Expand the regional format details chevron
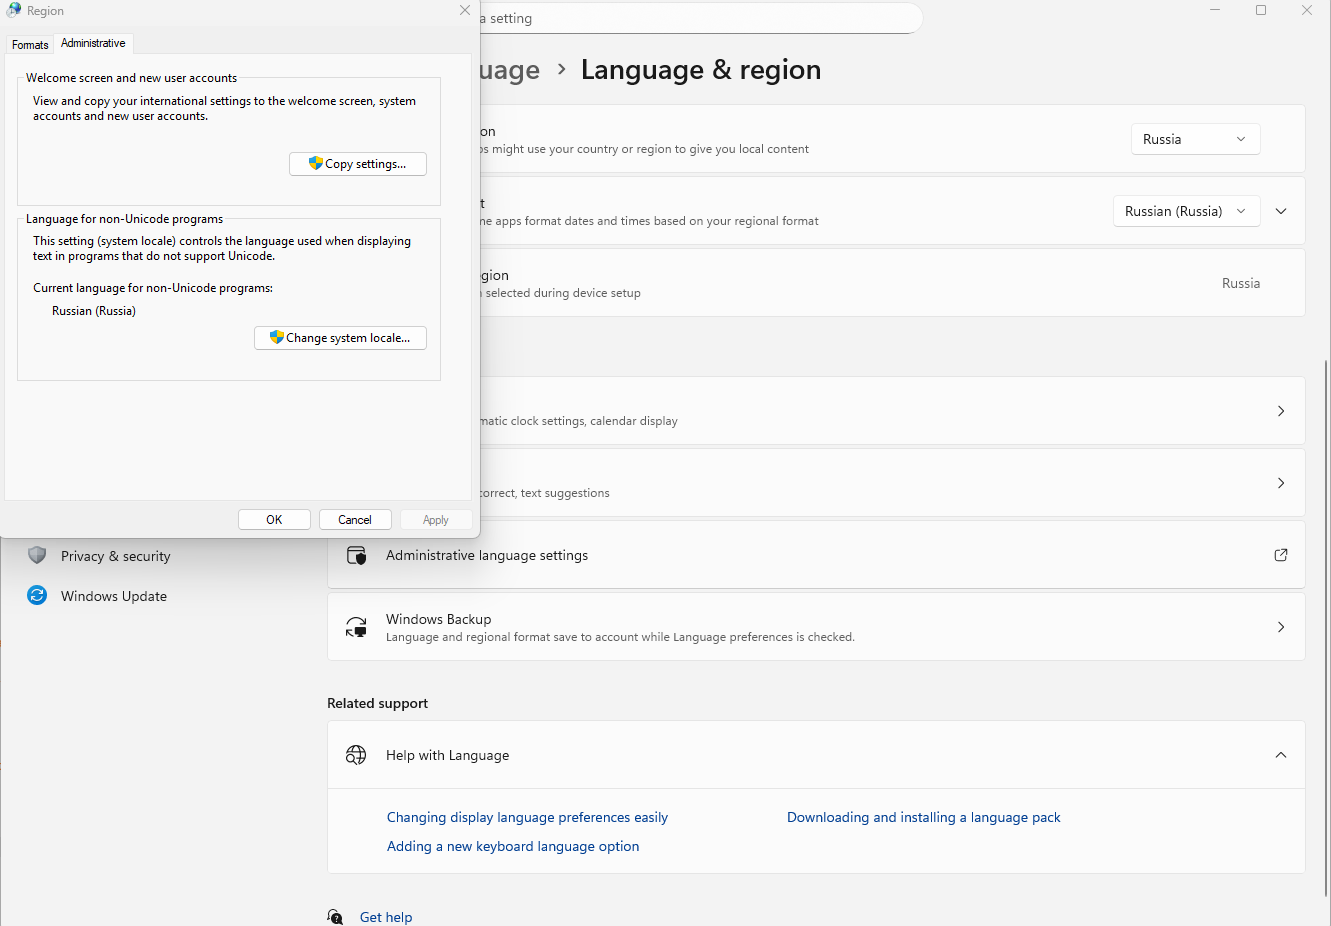Viewport: 1331px width, 926px height. (x=1281, y=211)
